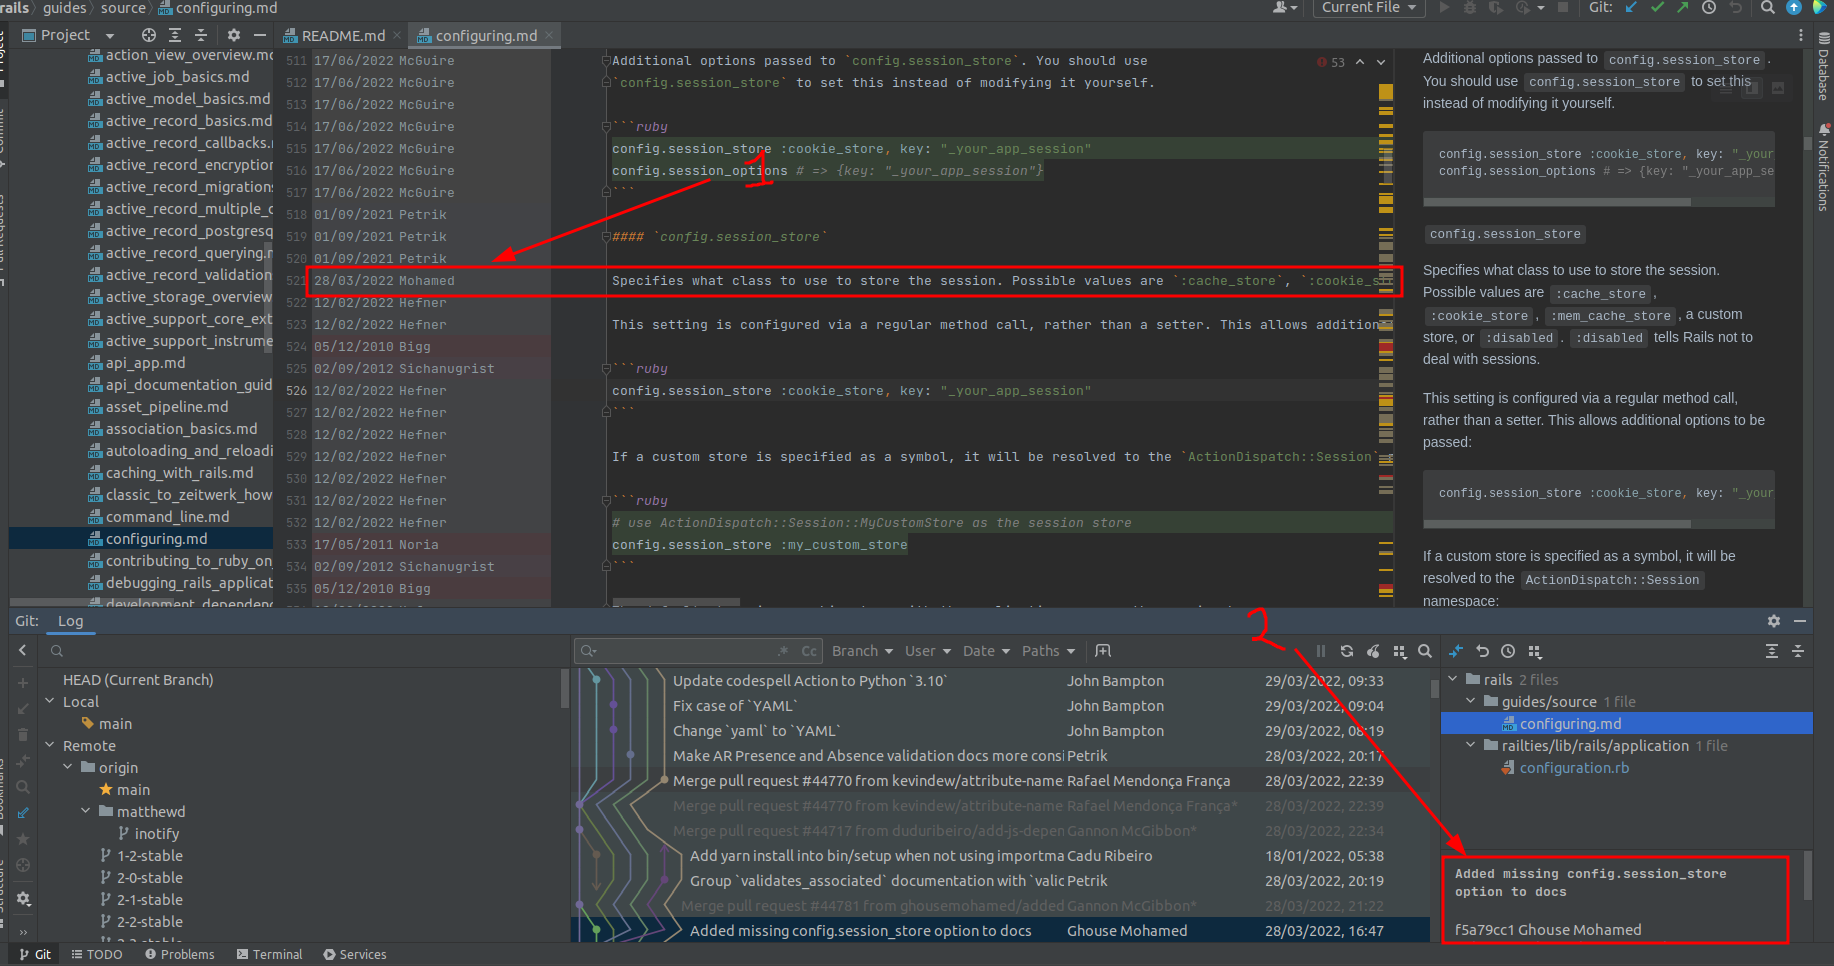The height and width of the screenshot is (966, 1834).
Task: Open Paths filter dropdown
Action: 1048,651
